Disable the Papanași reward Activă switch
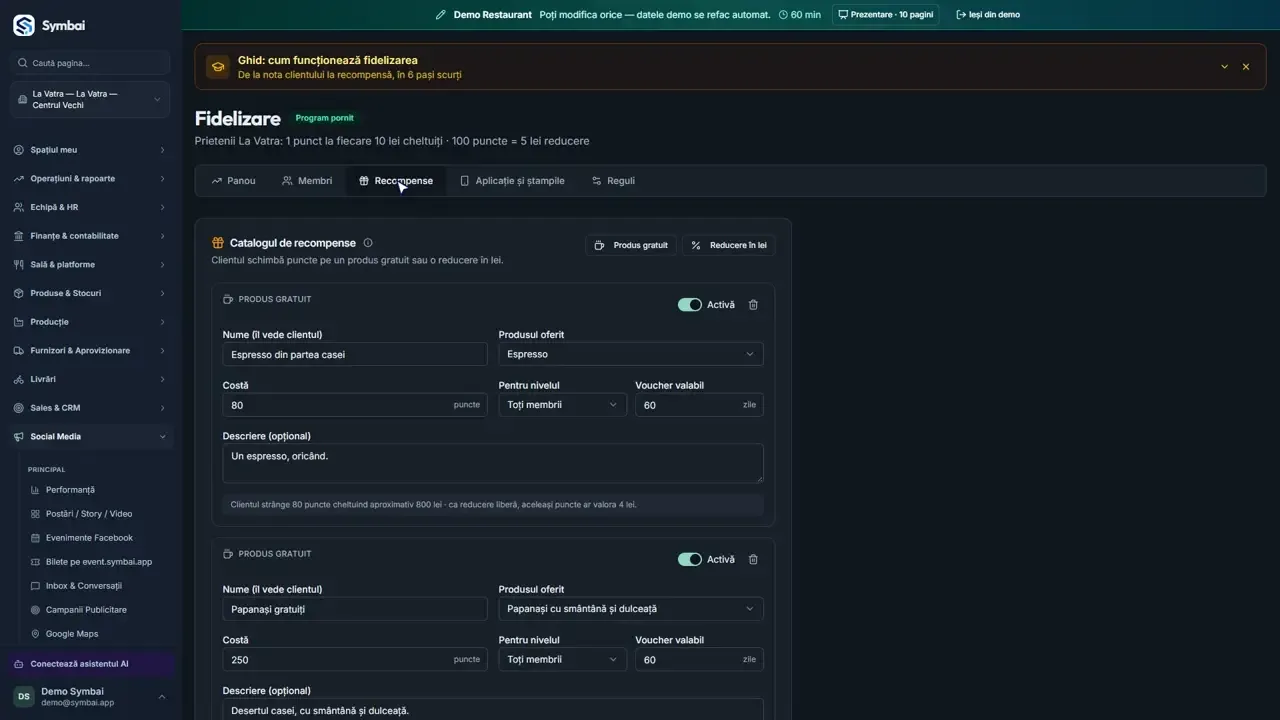The height and width of the screenshot is (720, 1280). (690, 560)
